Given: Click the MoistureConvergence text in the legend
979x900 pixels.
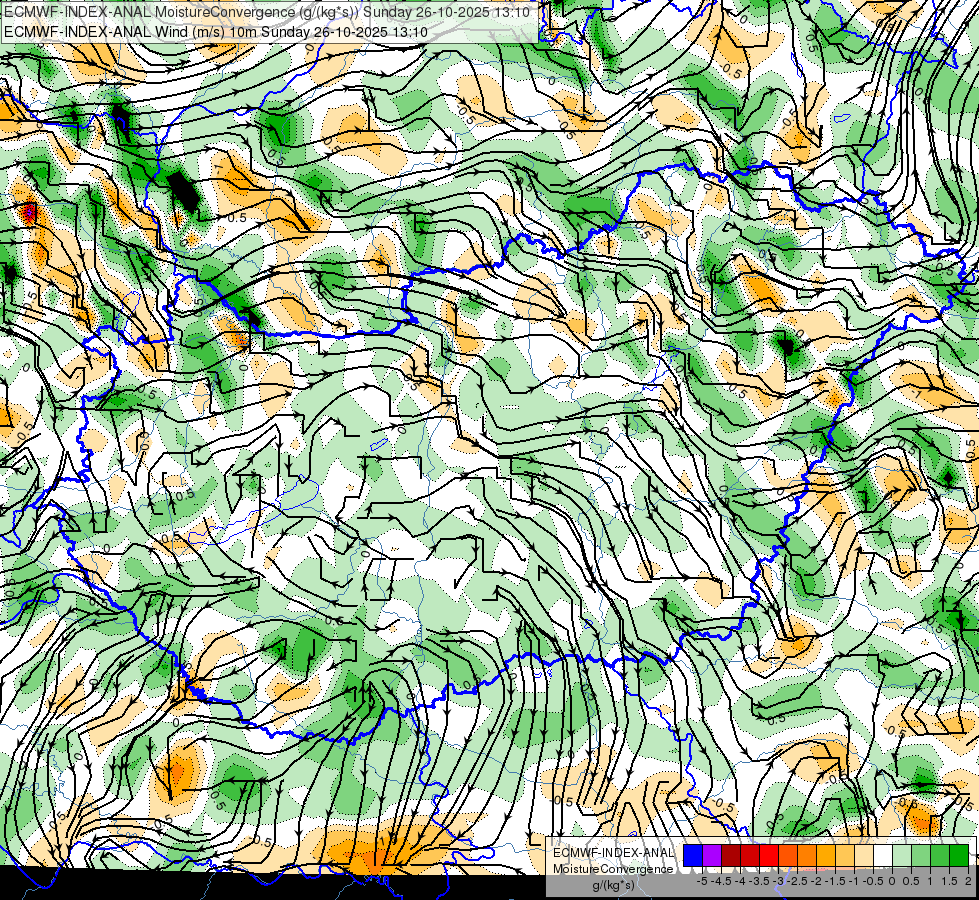Looking at the screenshot, I should pyautogui.click(x=613, y=869).
